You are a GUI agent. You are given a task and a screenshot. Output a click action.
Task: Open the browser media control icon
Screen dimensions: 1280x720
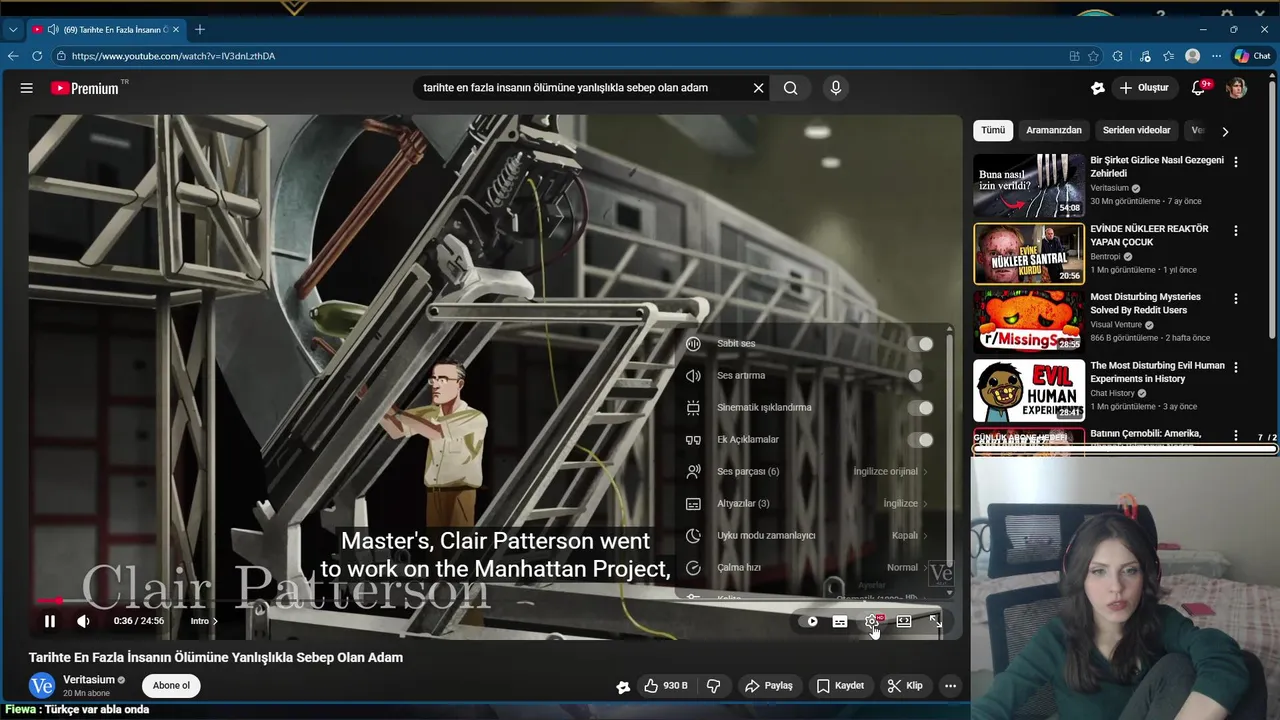coord(1144,56)
